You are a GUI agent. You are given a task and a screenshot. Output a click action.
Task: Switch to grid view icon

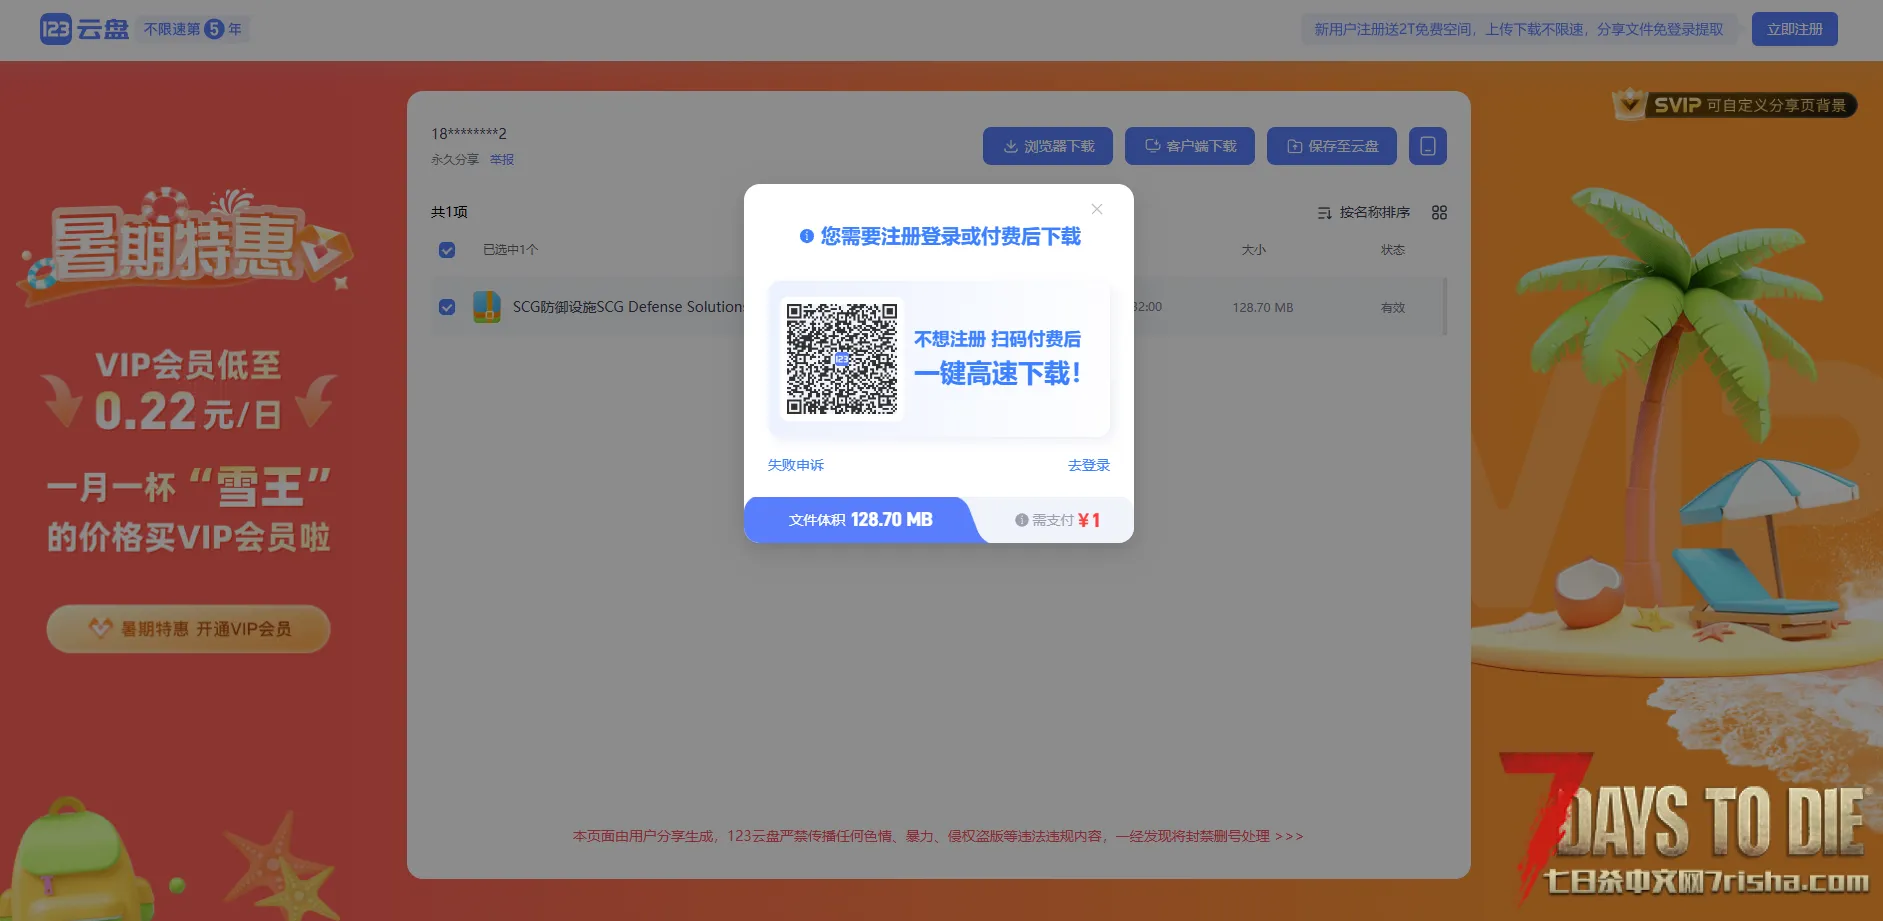[1439, 212]
